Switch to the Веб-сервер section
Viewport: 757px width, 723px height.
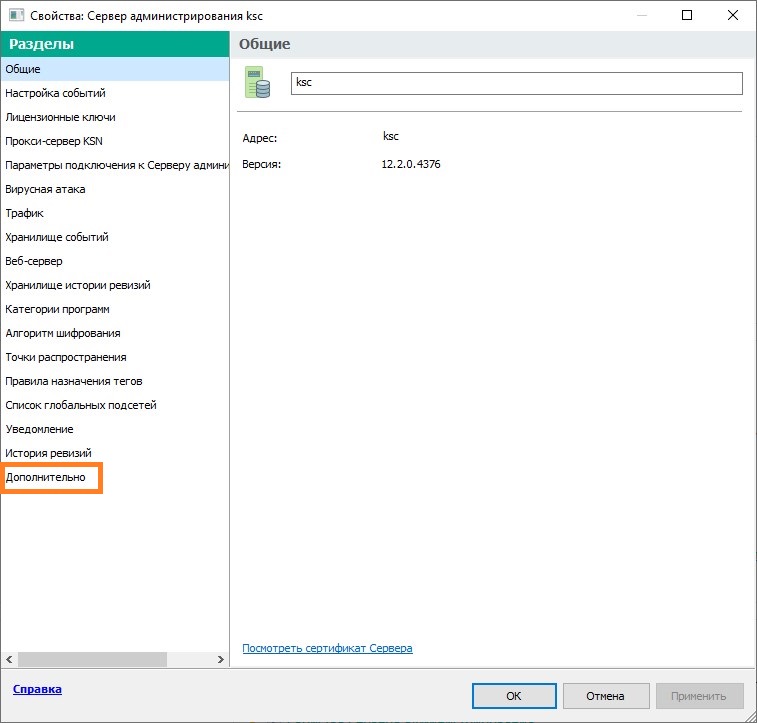coord(34,261)
